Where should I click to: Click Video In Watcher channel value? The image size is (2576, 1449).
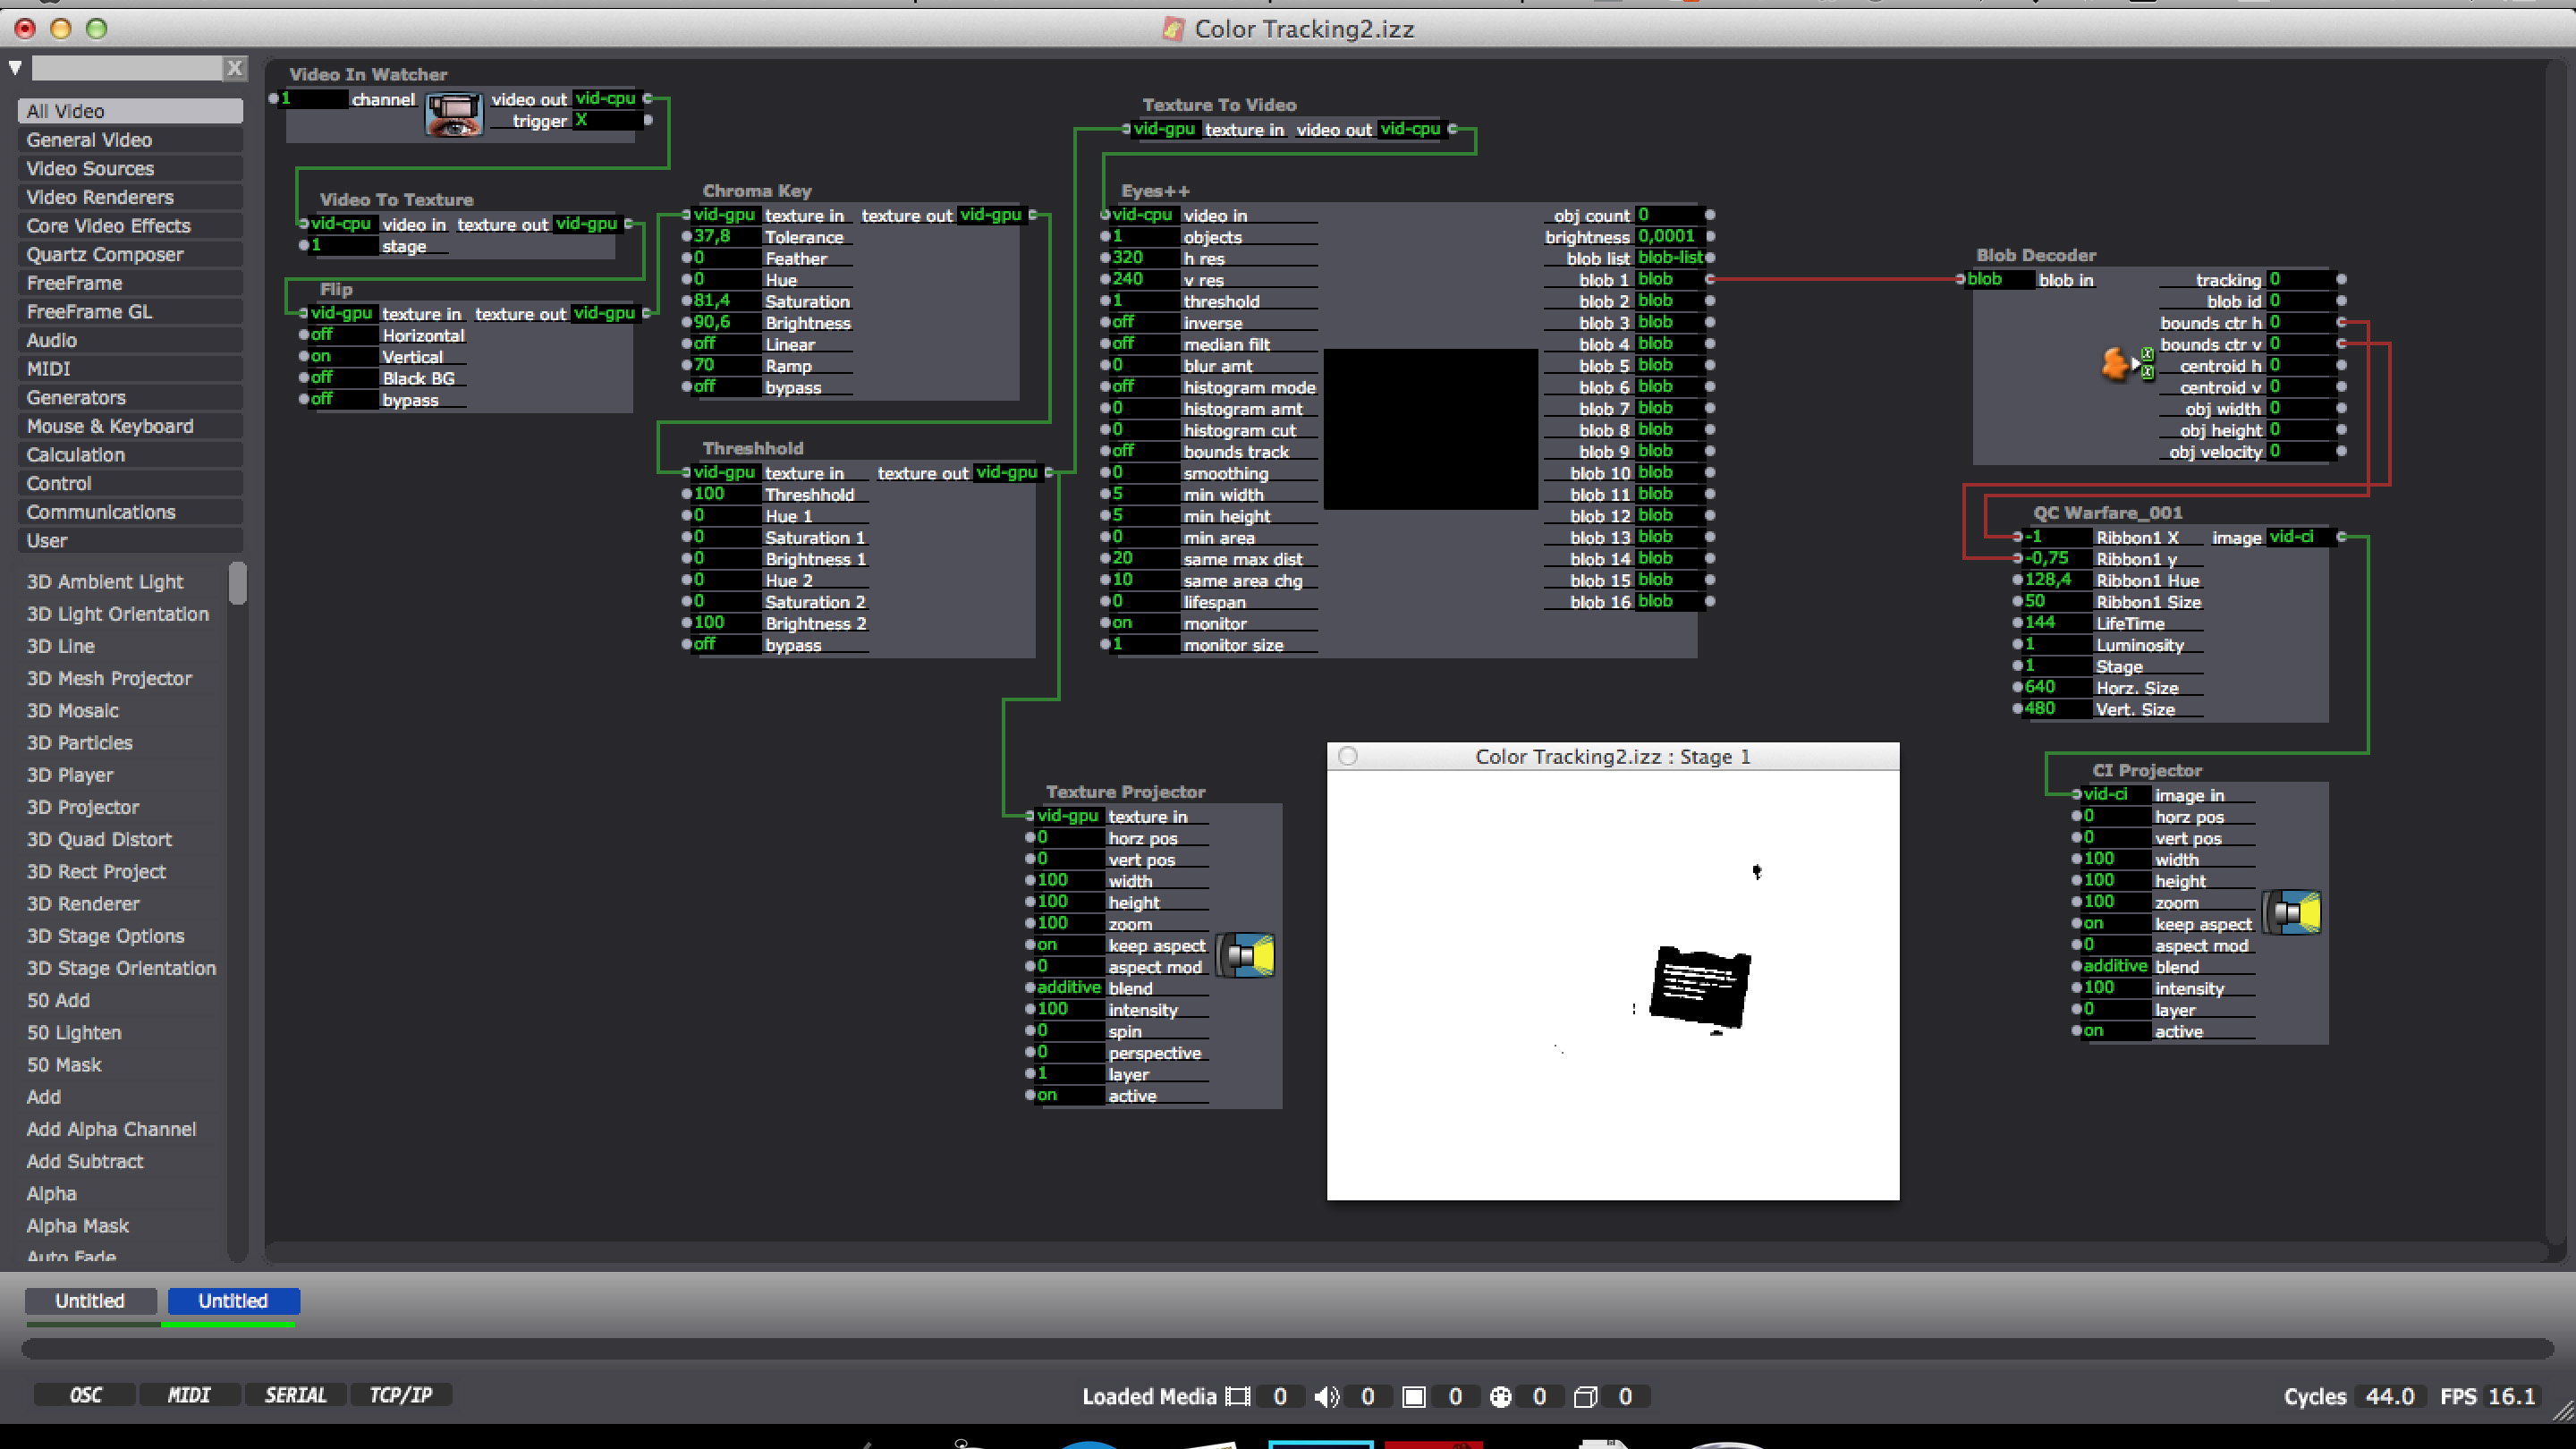pos(313,98)
